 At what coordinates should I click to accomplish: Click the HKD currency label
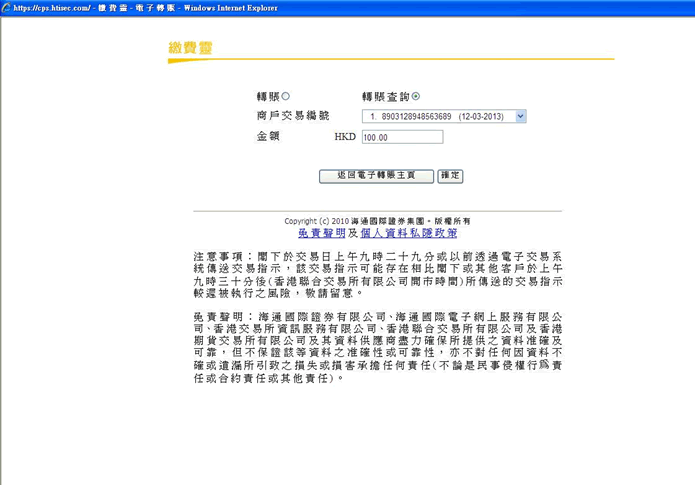point(345,137)
